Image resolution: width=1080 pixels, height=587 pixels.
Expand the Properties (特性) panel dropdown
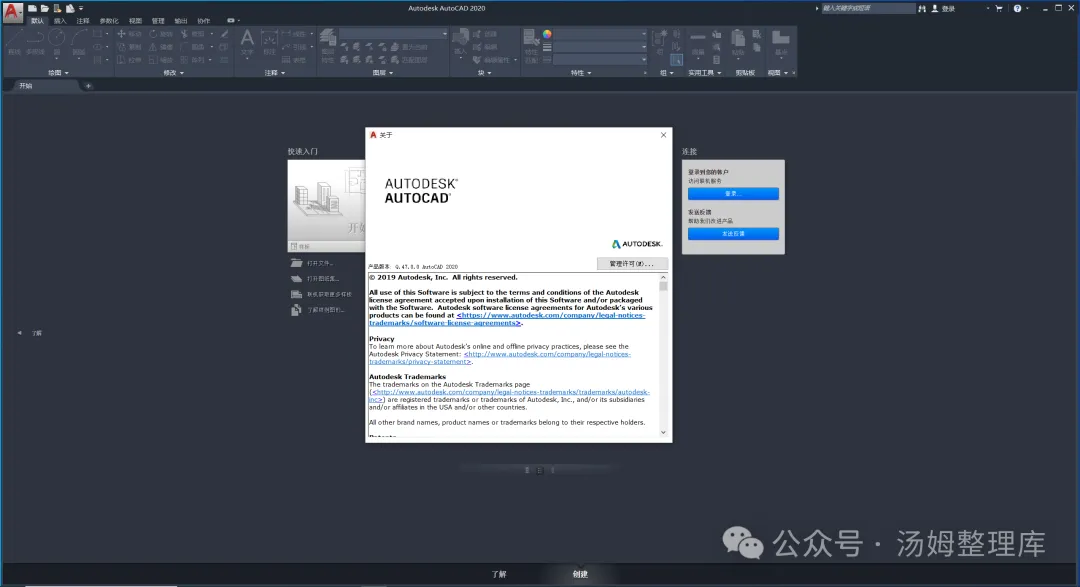pos(581,73)
